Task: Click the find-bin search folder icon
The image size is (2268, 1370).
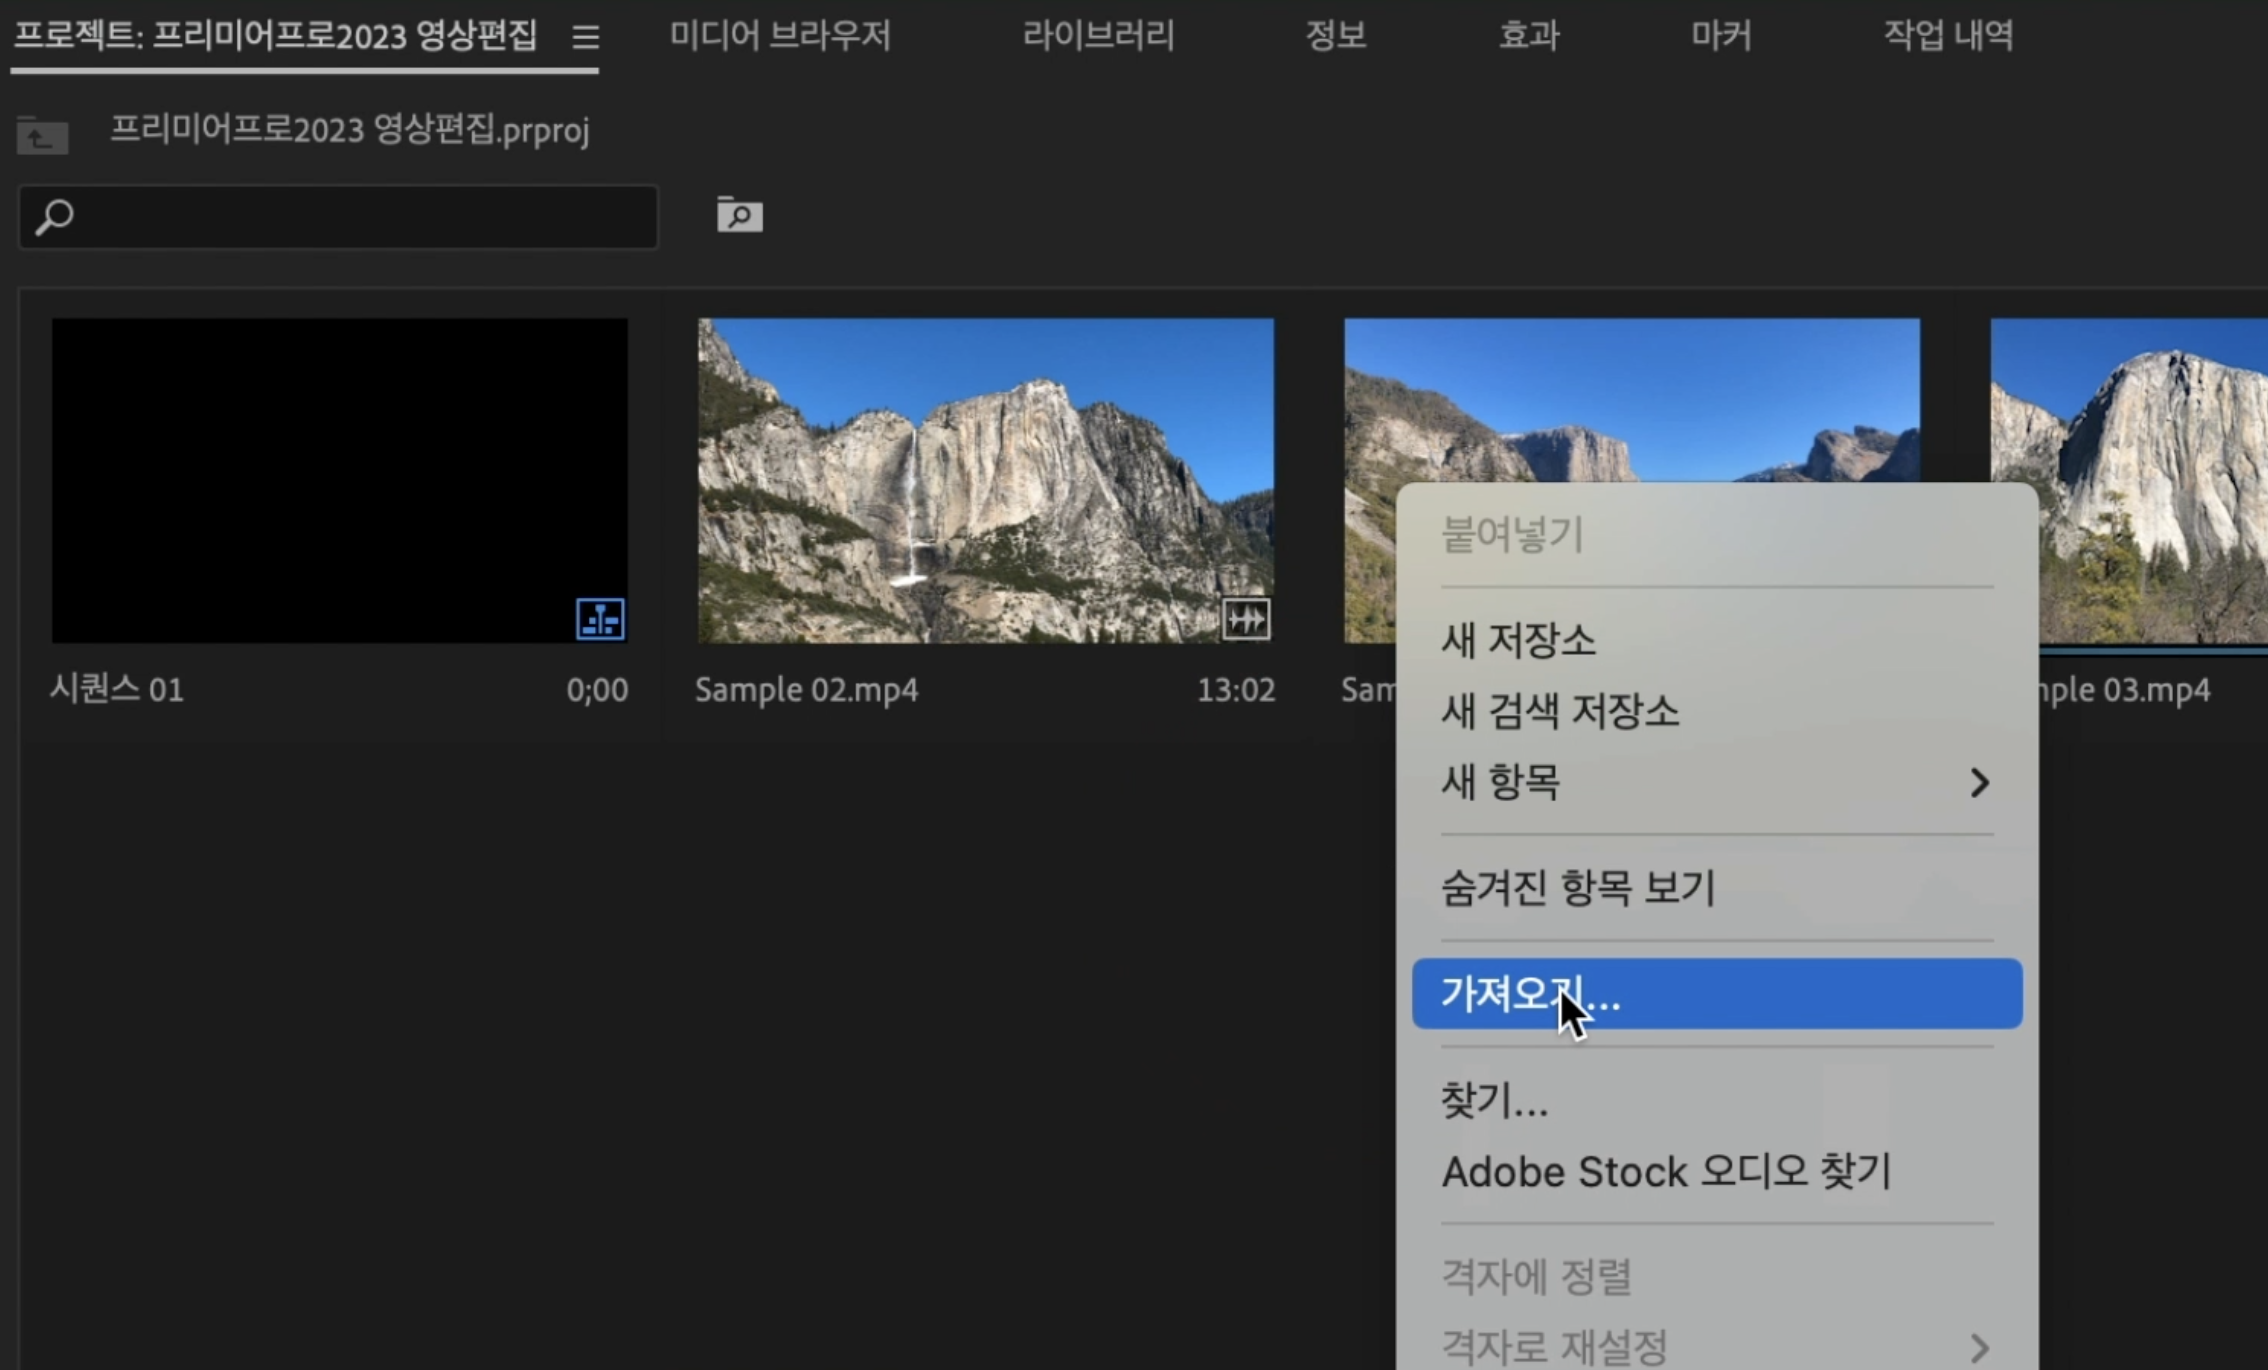Action: pyautogui.click(x=739, y=215)
